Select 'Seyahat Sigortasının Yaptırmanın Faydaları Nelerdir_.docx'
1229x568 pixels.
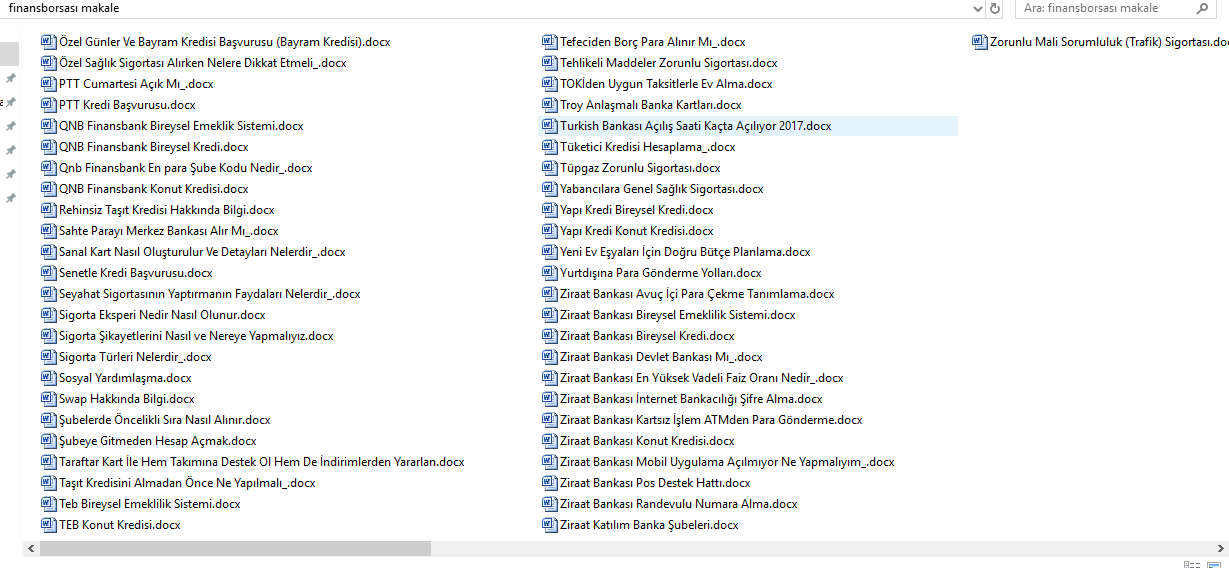[x=209, y=294]
